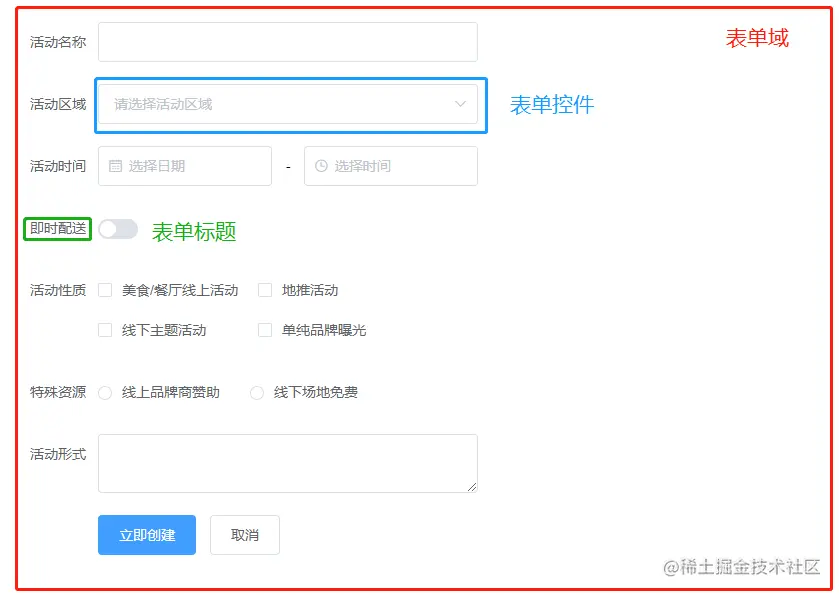Click the 活动区域 label
The width and height of the screenshot is (839, 595).
[58, 104]
